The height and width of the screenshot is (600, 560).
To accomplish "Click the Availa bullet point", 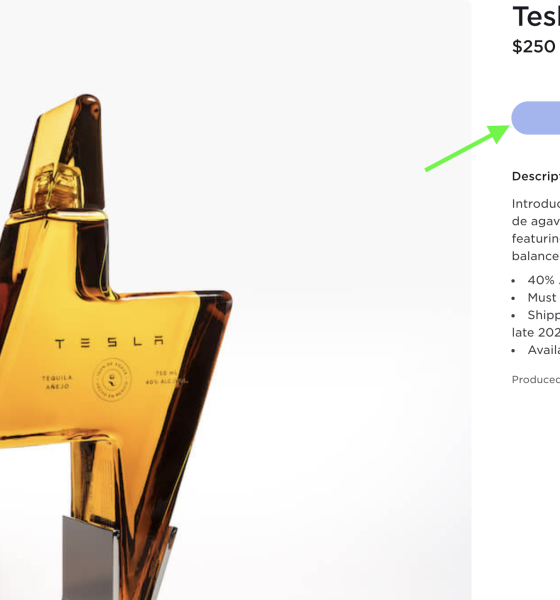I will (x=536, y=350).
